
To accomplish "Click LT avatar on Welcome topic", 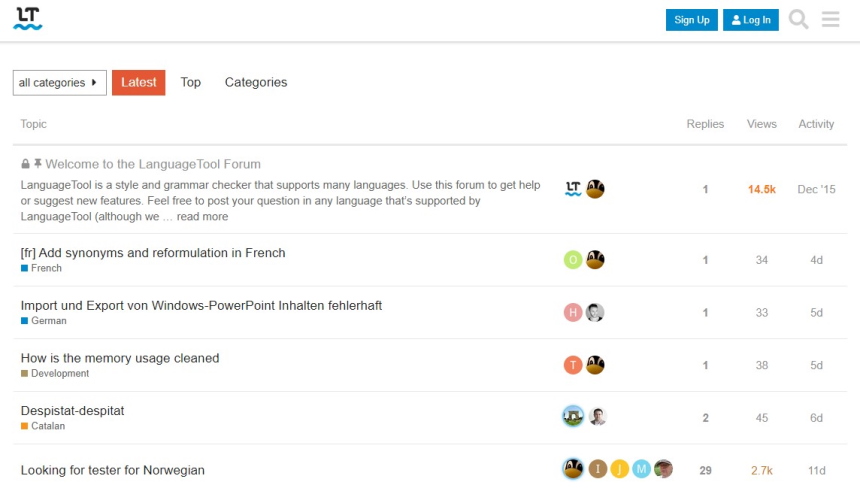I will click(573, 189).
